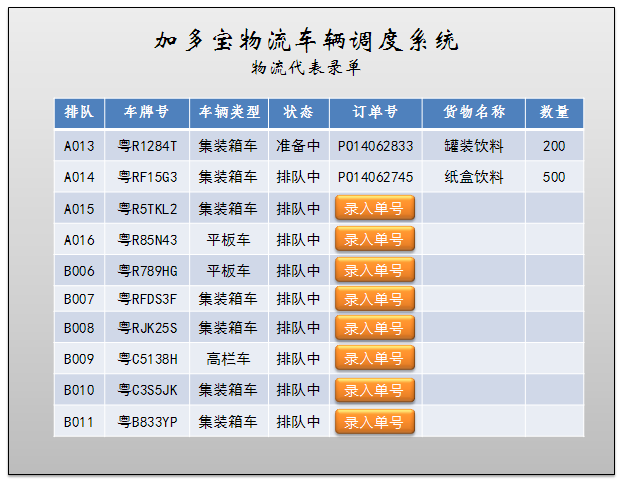
Task: Click license plate 粤R85N43
Action: [147, 240]
